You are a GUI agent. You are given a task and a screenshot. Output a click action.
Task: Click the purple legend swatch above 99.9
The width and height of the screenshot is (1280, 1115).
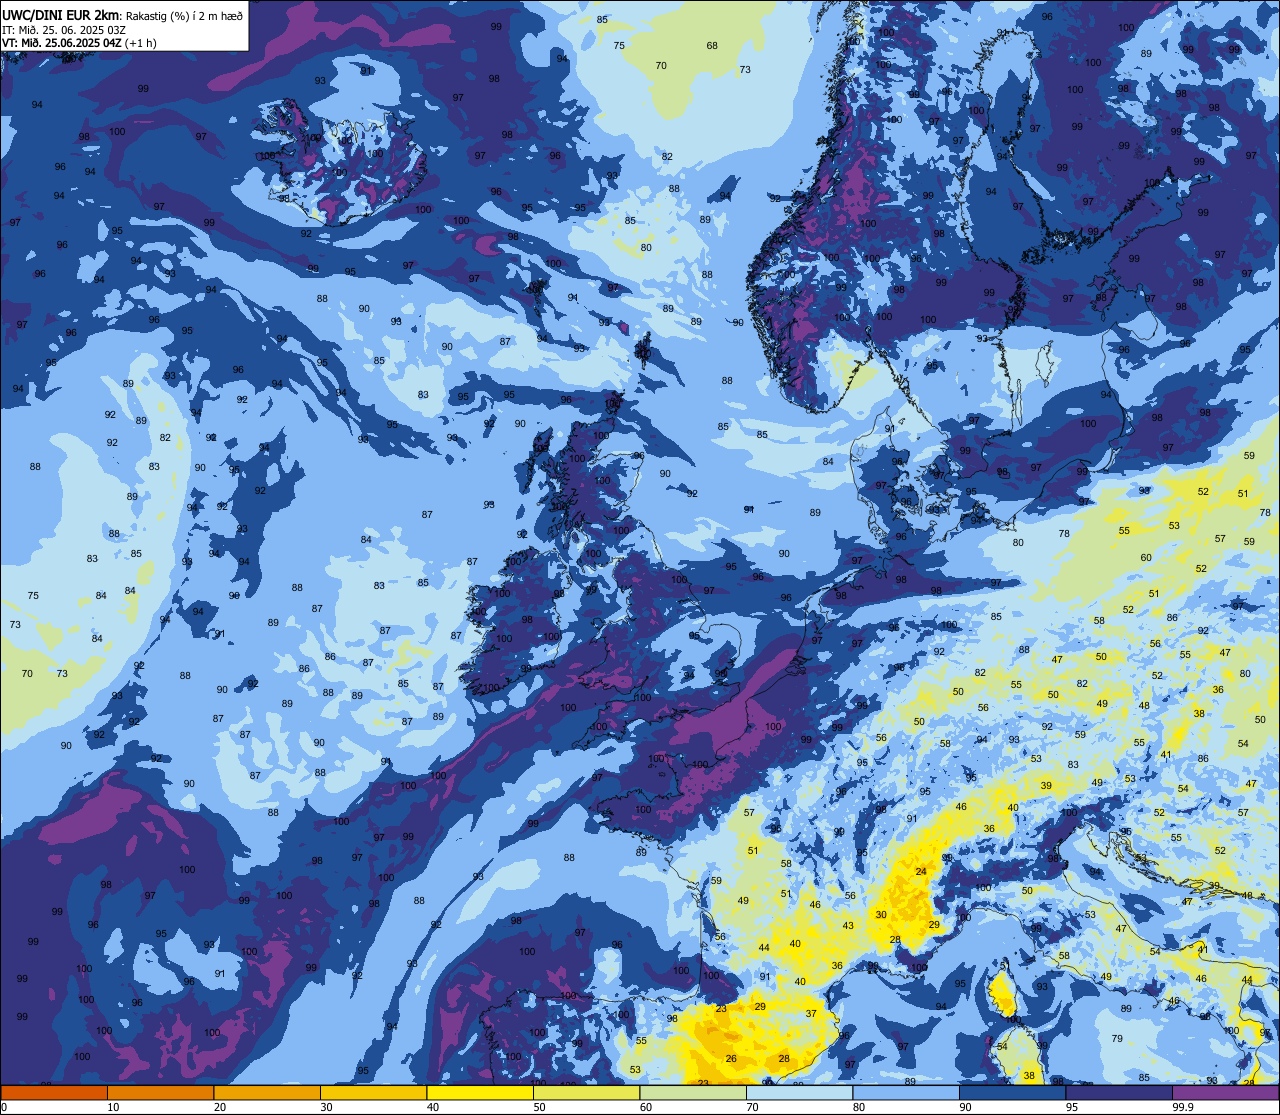pos(1225,1092)
